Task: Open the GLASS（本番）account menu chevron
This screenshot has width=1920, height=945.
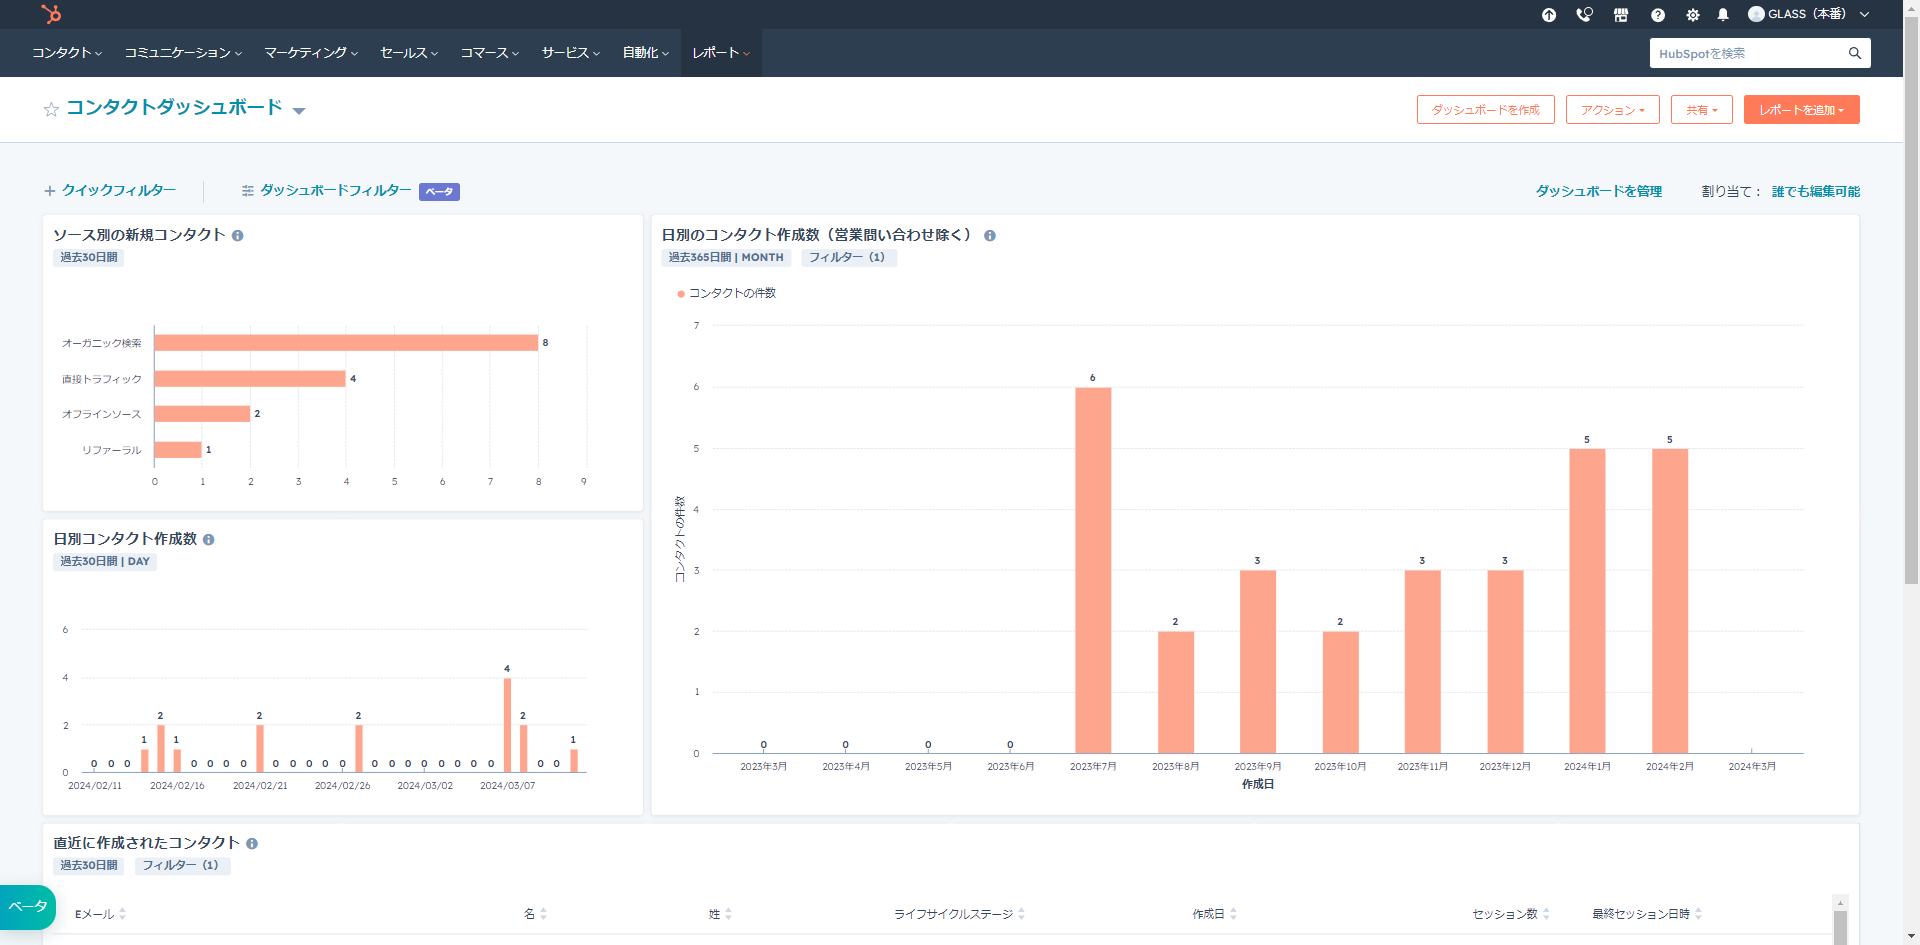Action: pos(1866,15)
